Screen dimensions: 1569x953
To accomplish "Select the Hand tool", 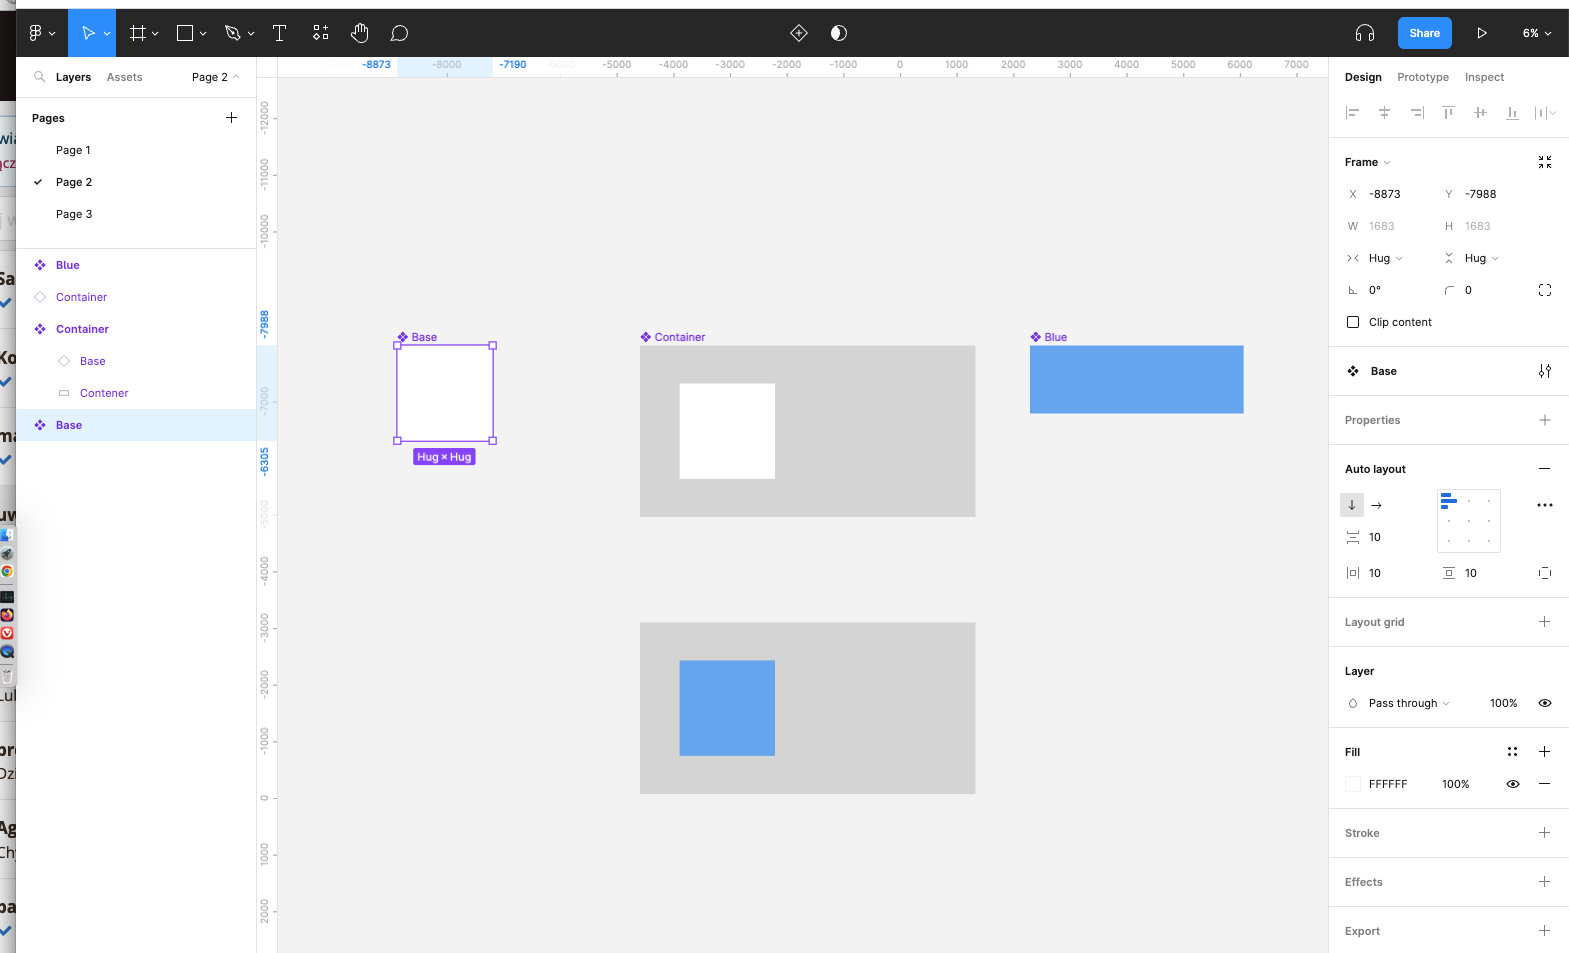I will (x=360, y=33).
